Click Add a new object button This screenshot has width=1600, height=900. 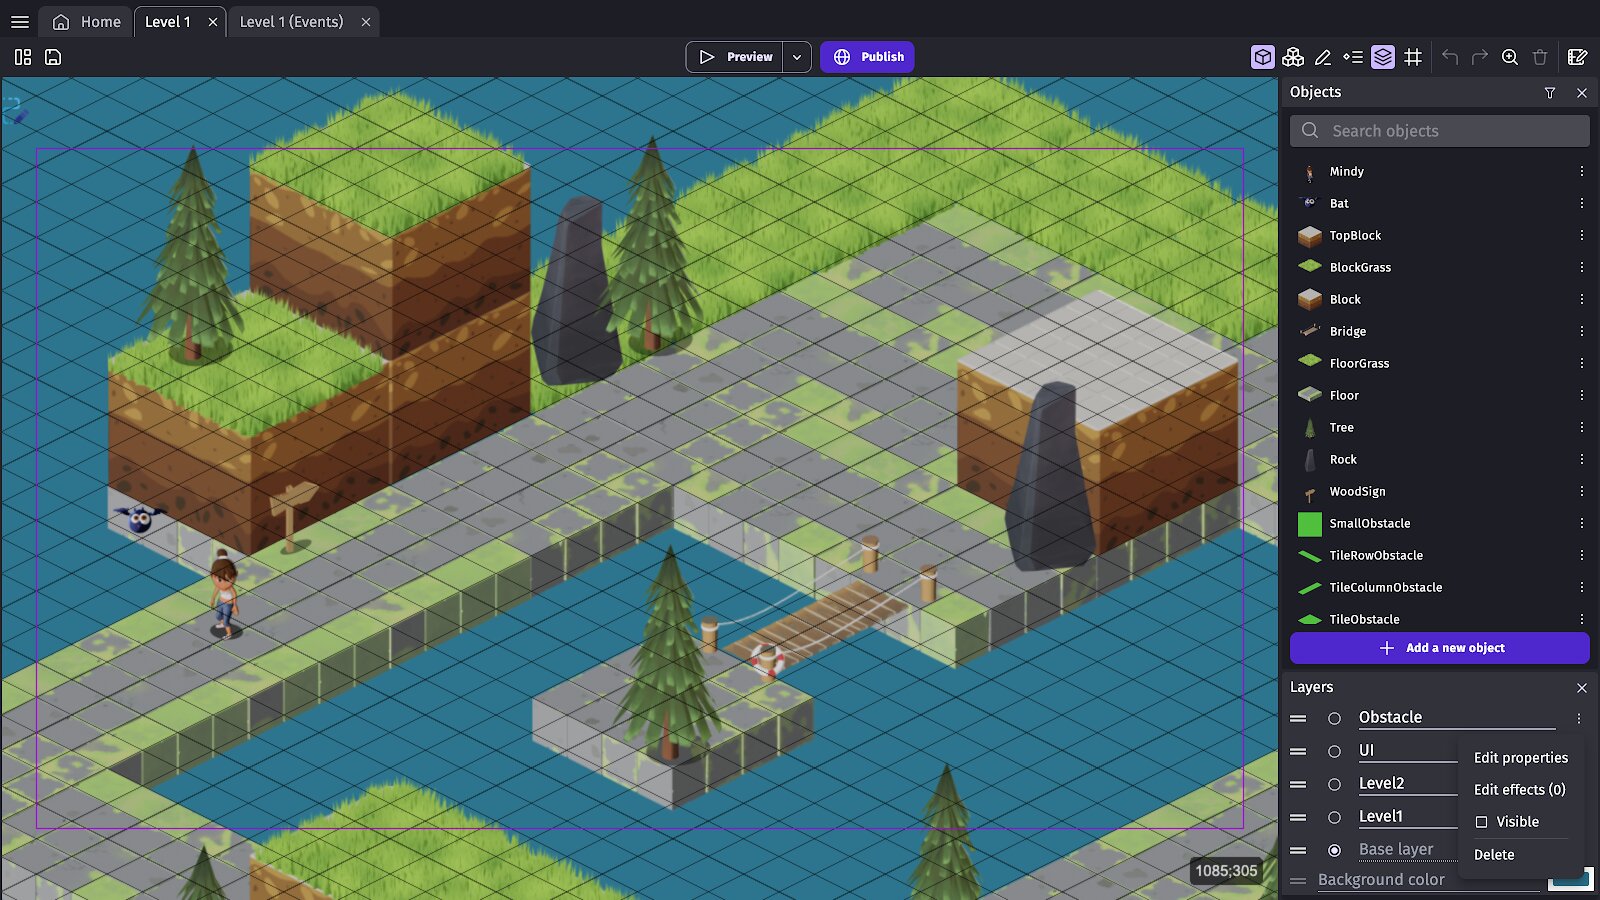click(1440, 648)
